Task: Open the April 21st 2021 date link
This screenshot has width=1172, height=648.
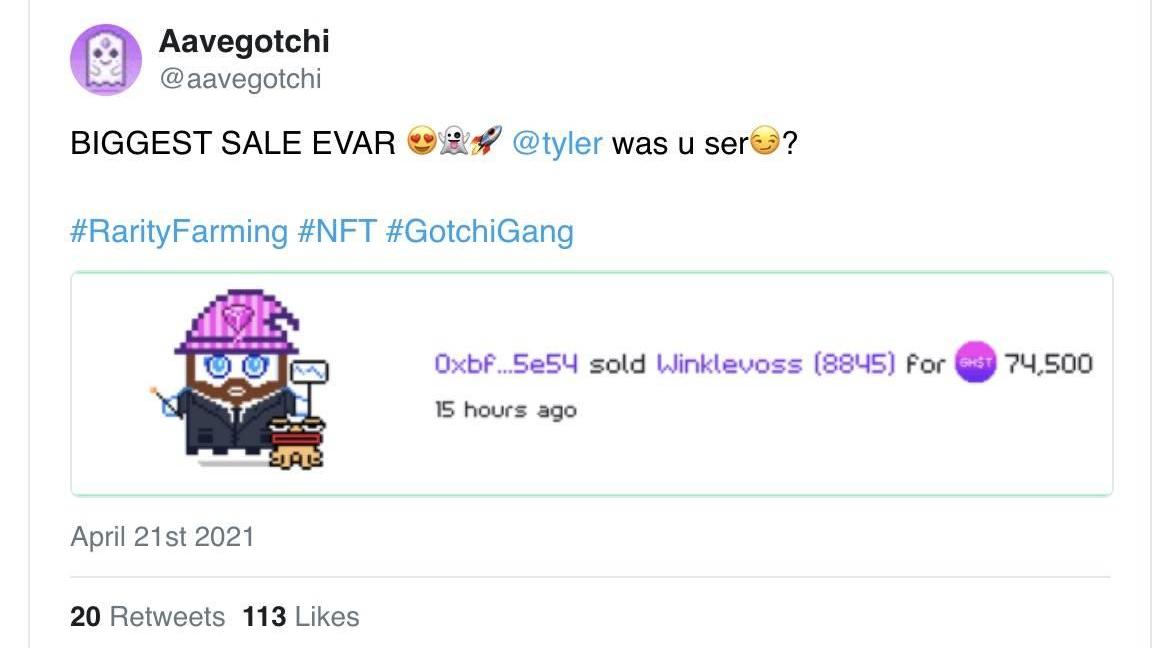Action: point(162,537)
